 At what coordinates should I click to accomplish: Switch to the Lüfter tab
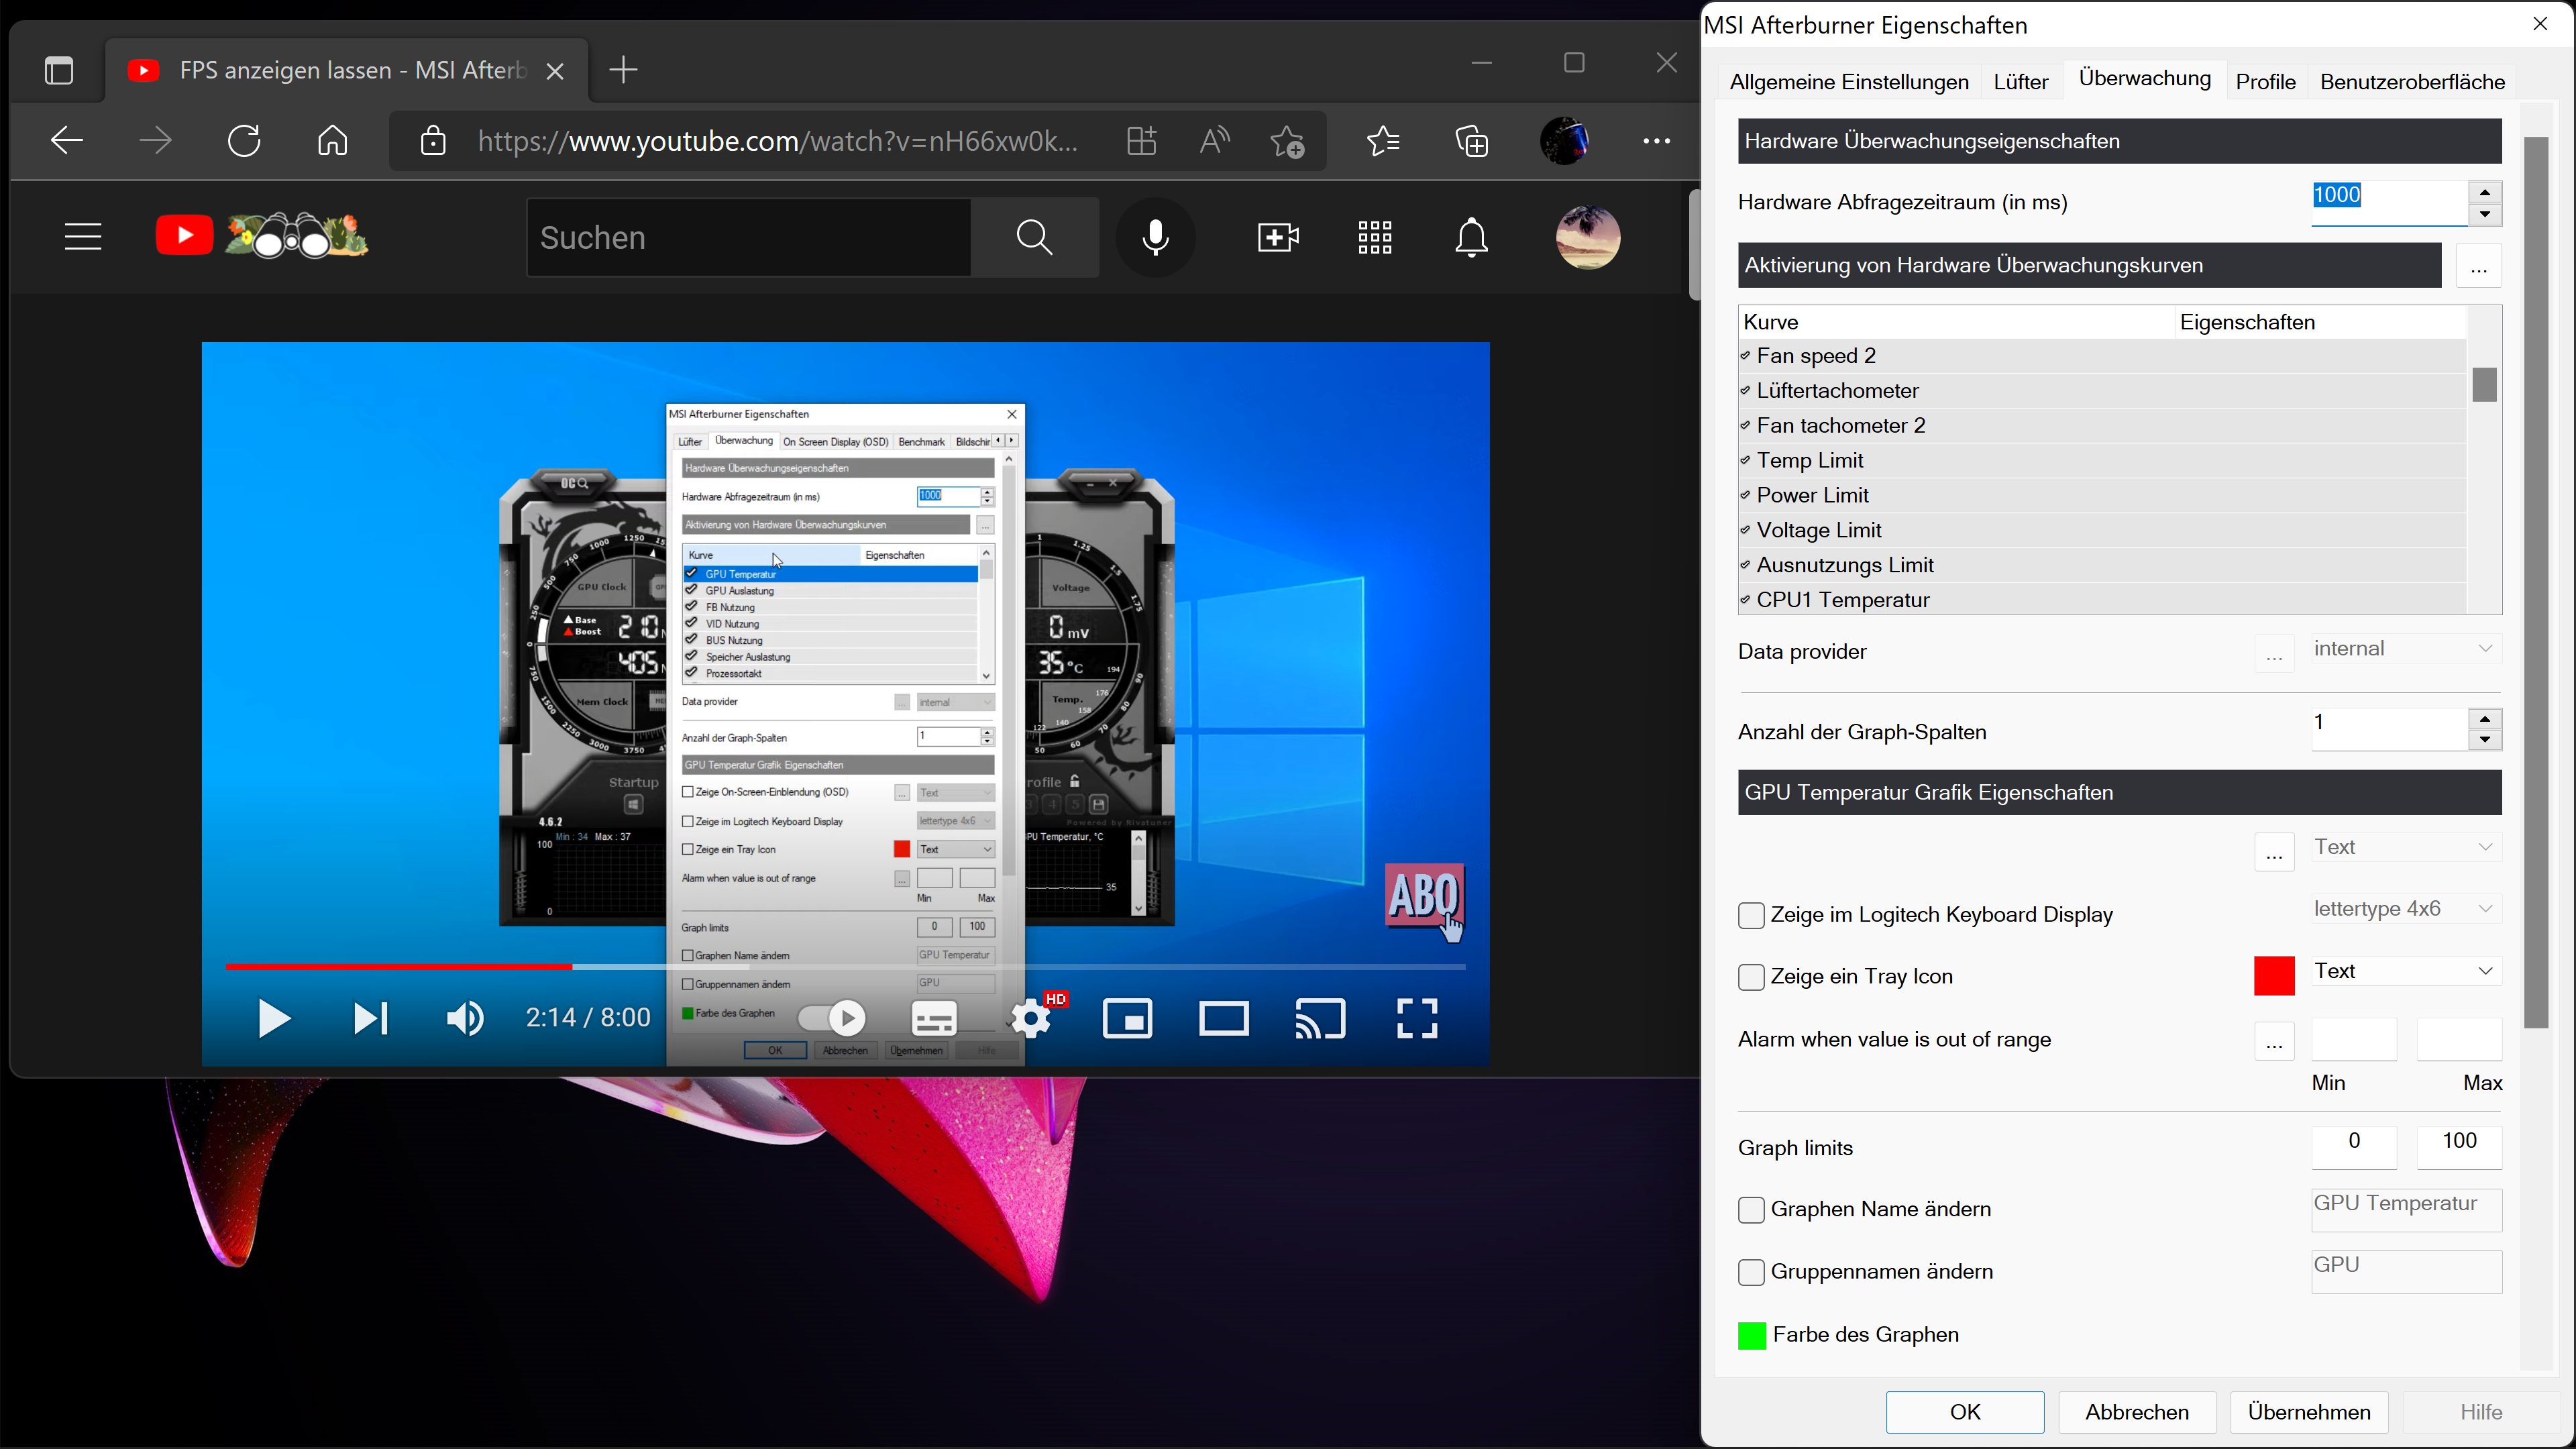coord(2021,82)
